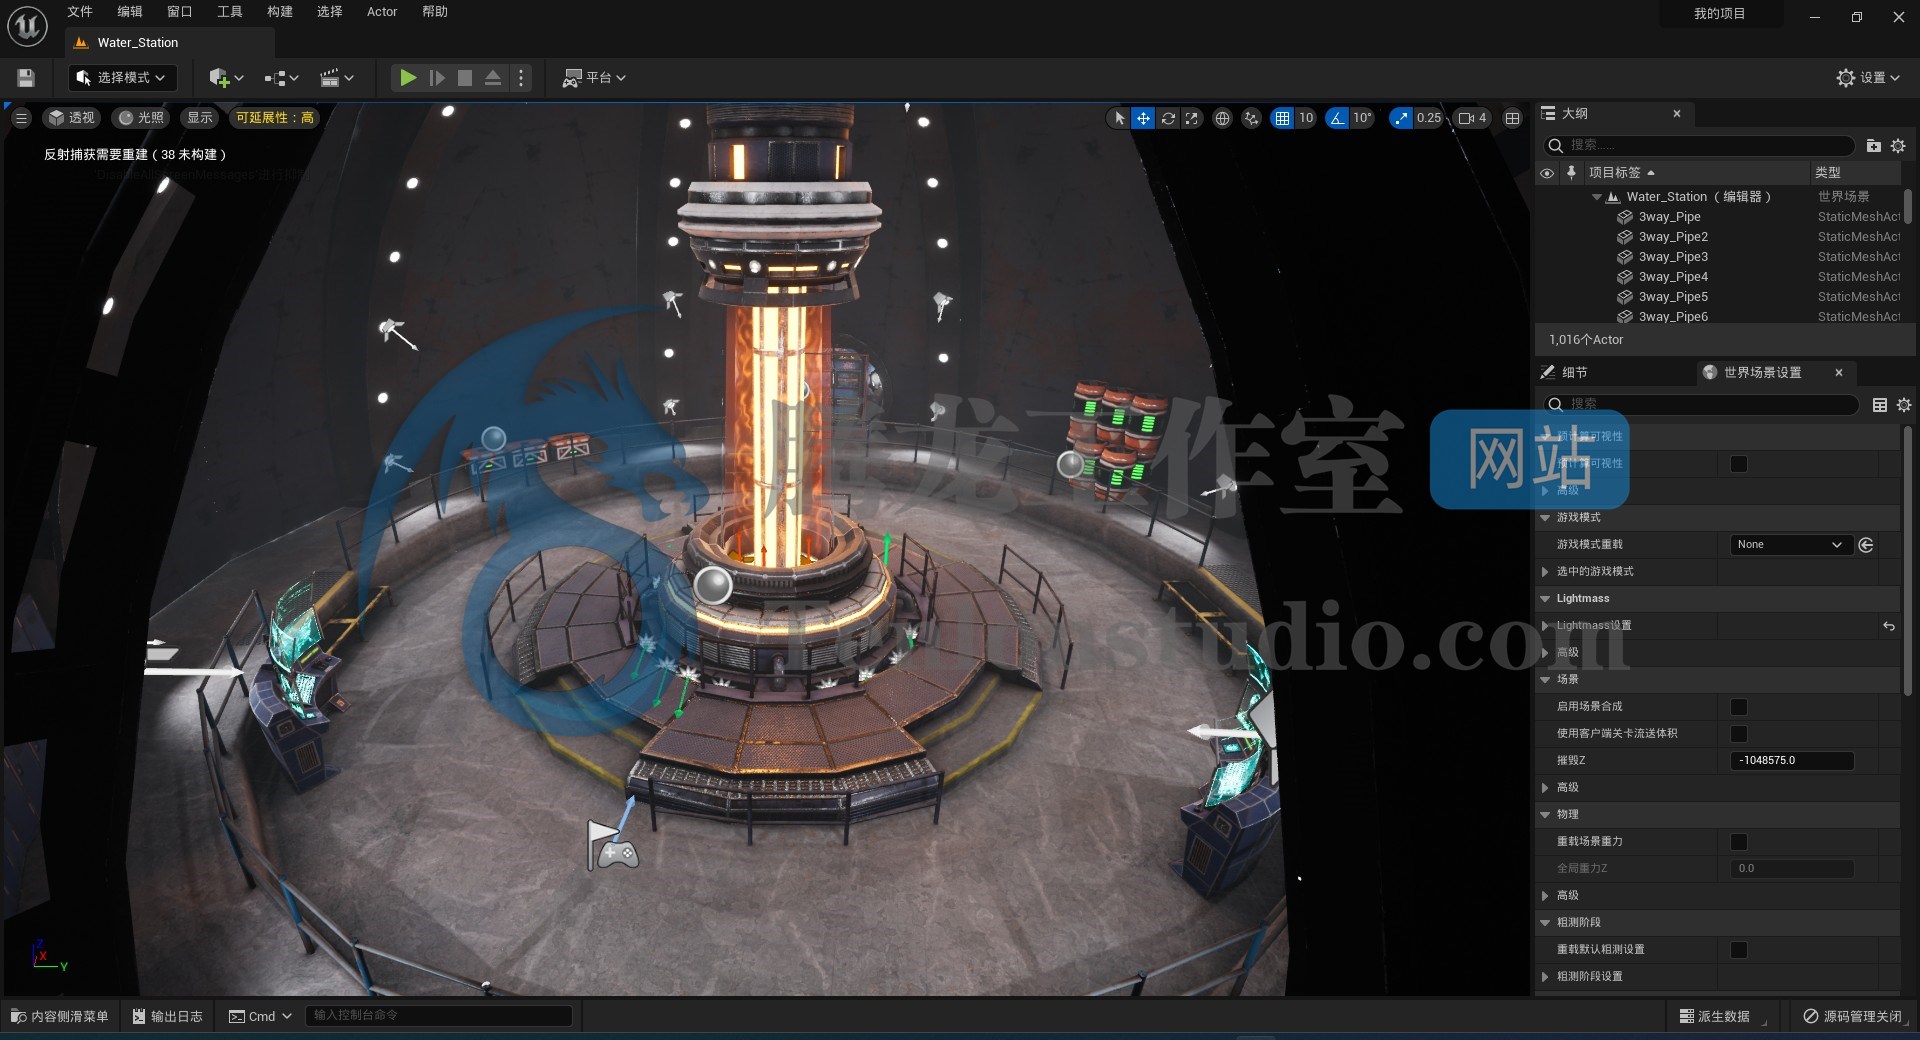Close the 大纲 outliner panel tab

[x=1677, y=114]
